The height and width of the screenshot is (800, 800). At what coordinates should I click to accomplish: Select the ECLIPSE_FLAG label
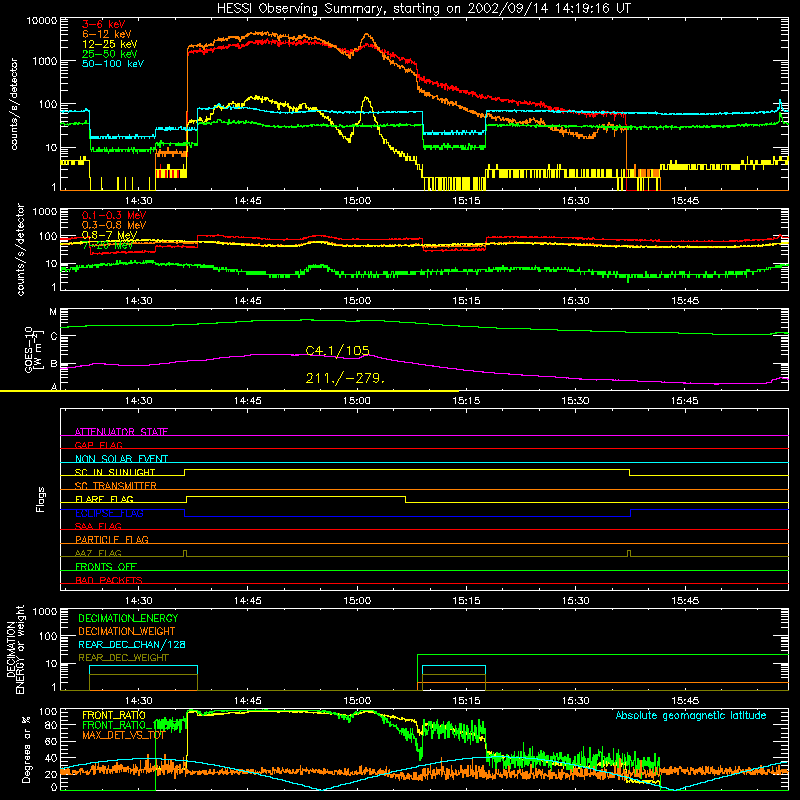(109, 513)
